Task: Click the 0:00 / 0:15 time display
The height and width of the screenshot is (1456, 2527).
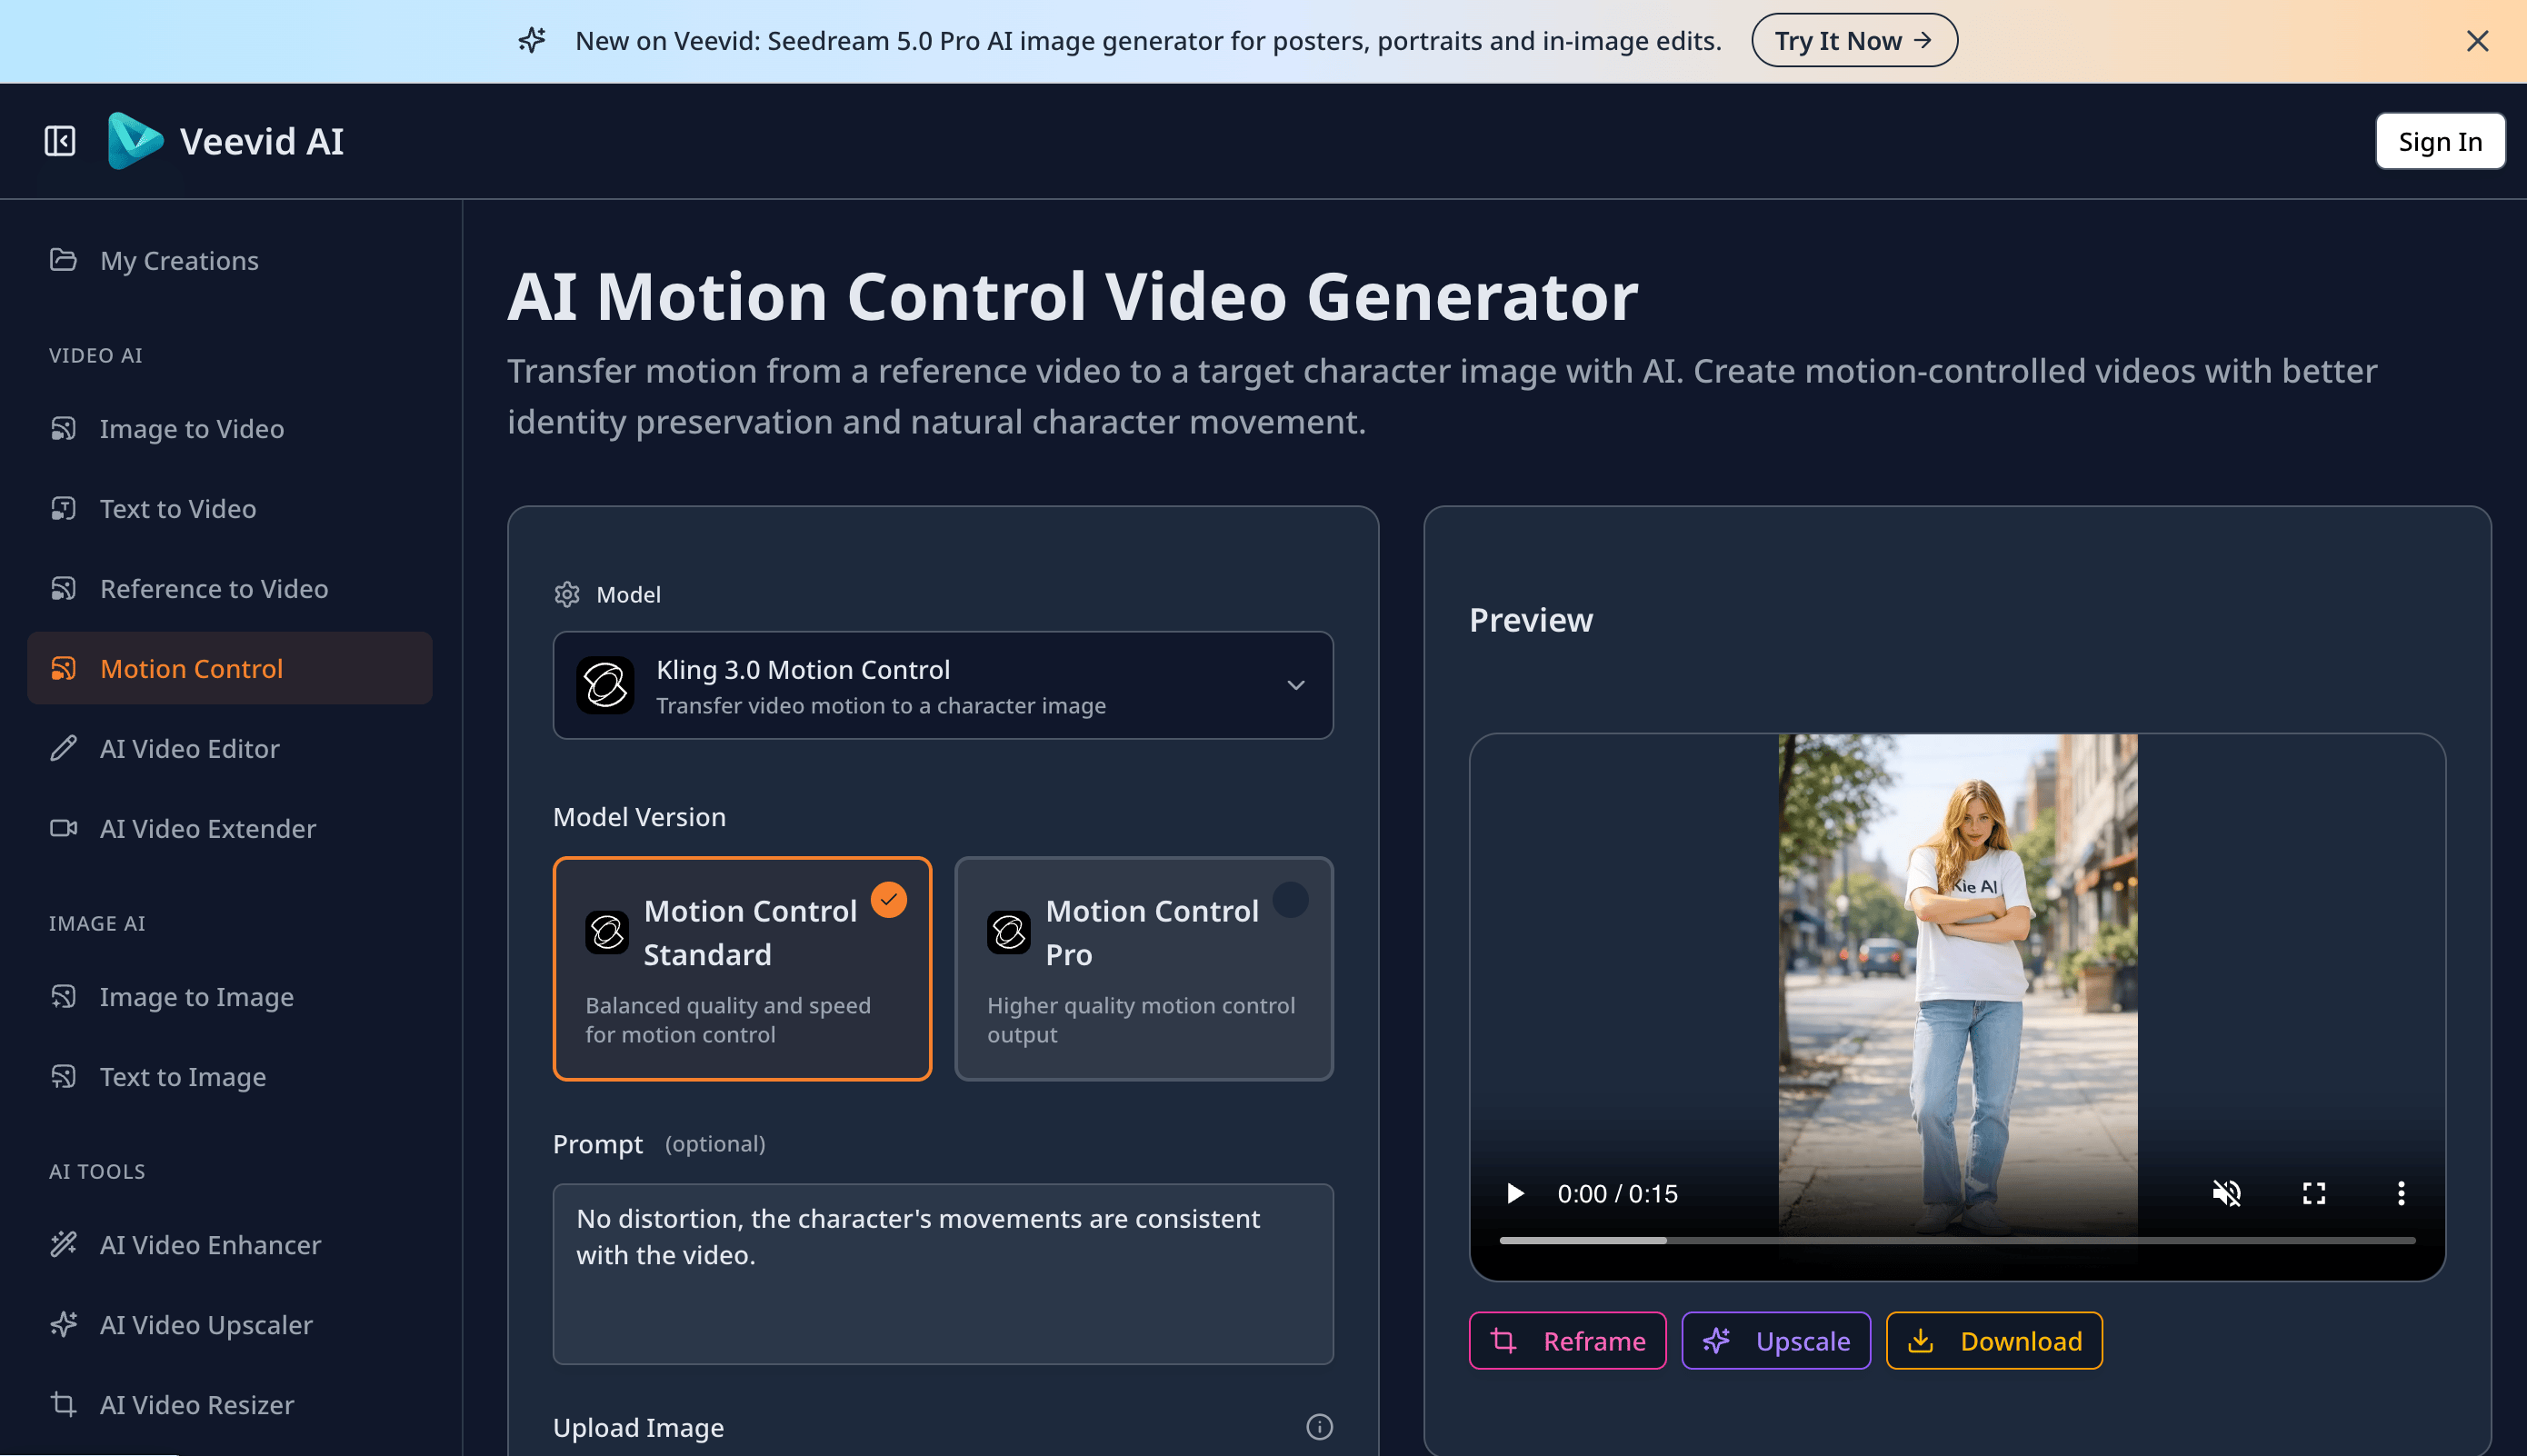Action: point(1617,1194)
